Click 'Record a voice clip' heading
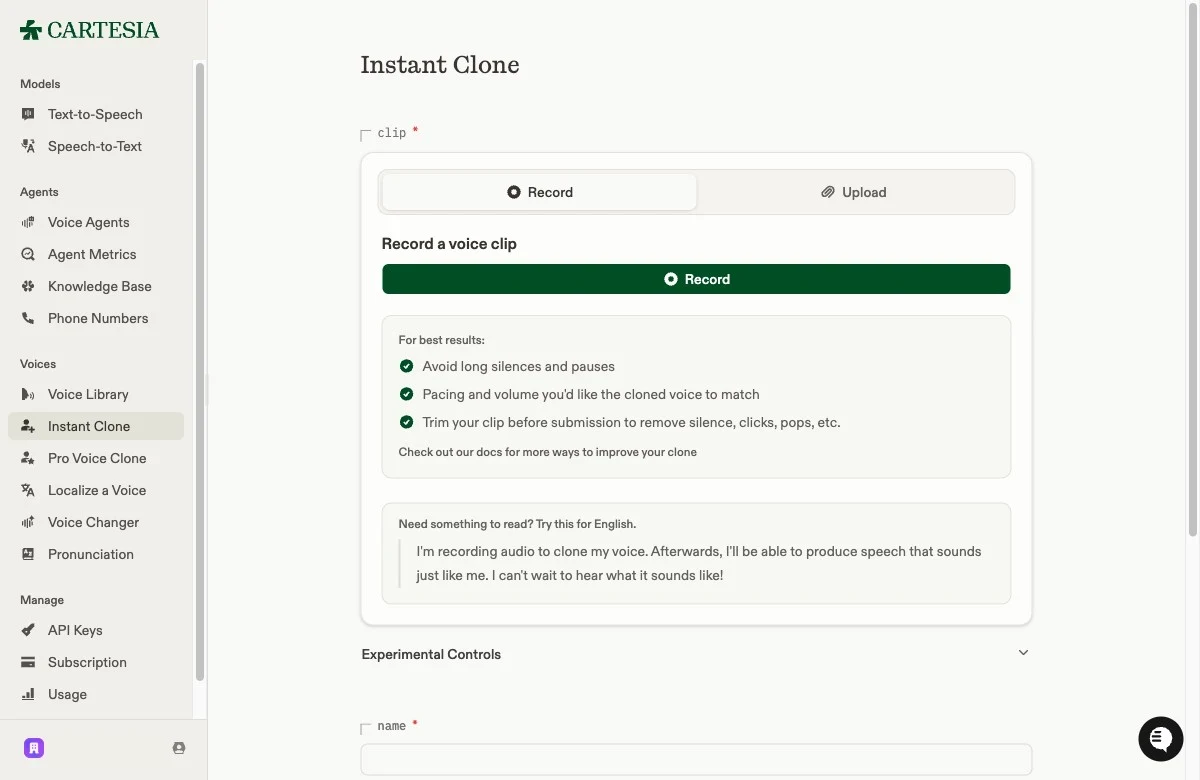This screenshot has height=780, width=1200. (x=449, y=244)
